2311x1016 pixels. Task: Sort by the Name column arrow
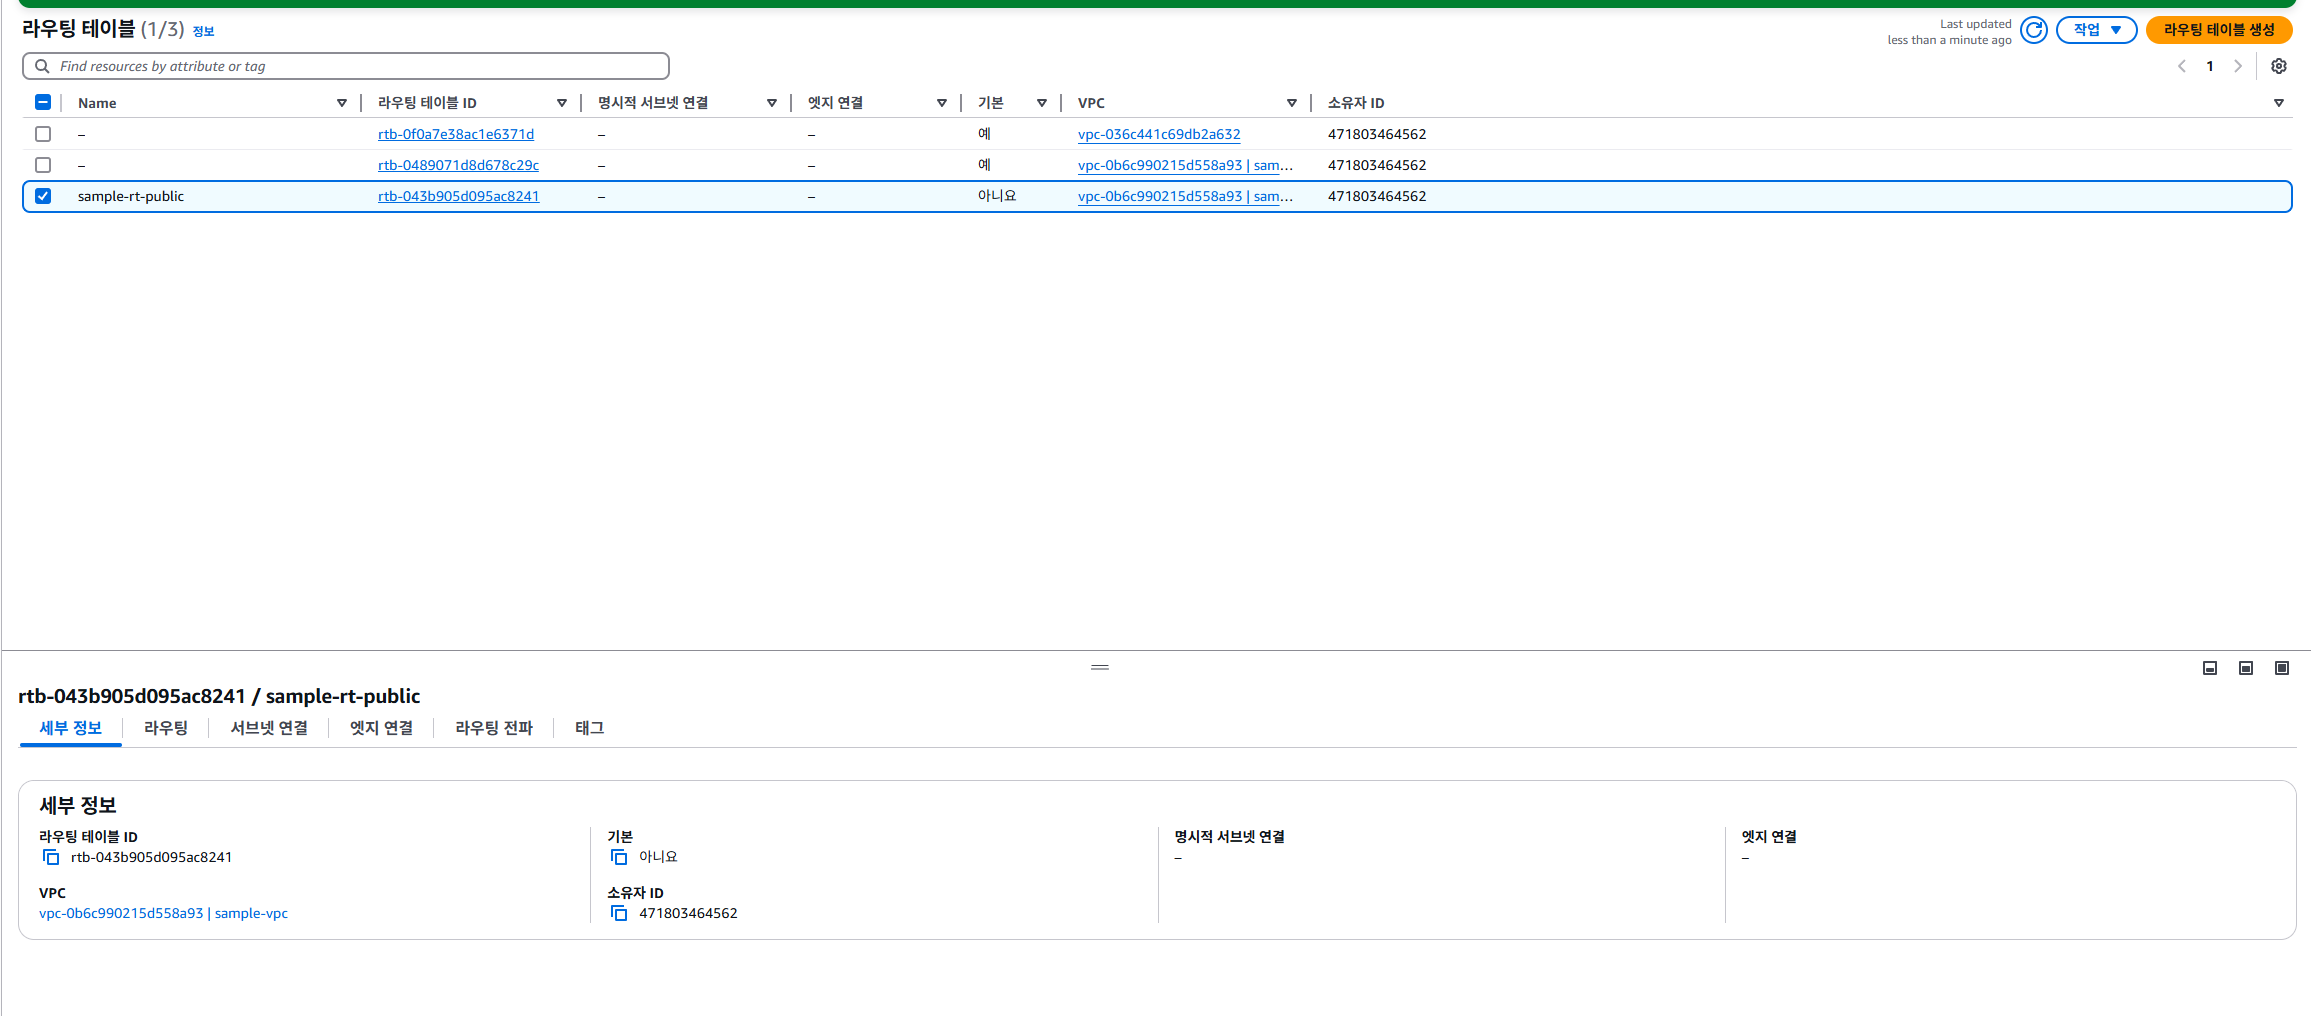pos(342,103)
